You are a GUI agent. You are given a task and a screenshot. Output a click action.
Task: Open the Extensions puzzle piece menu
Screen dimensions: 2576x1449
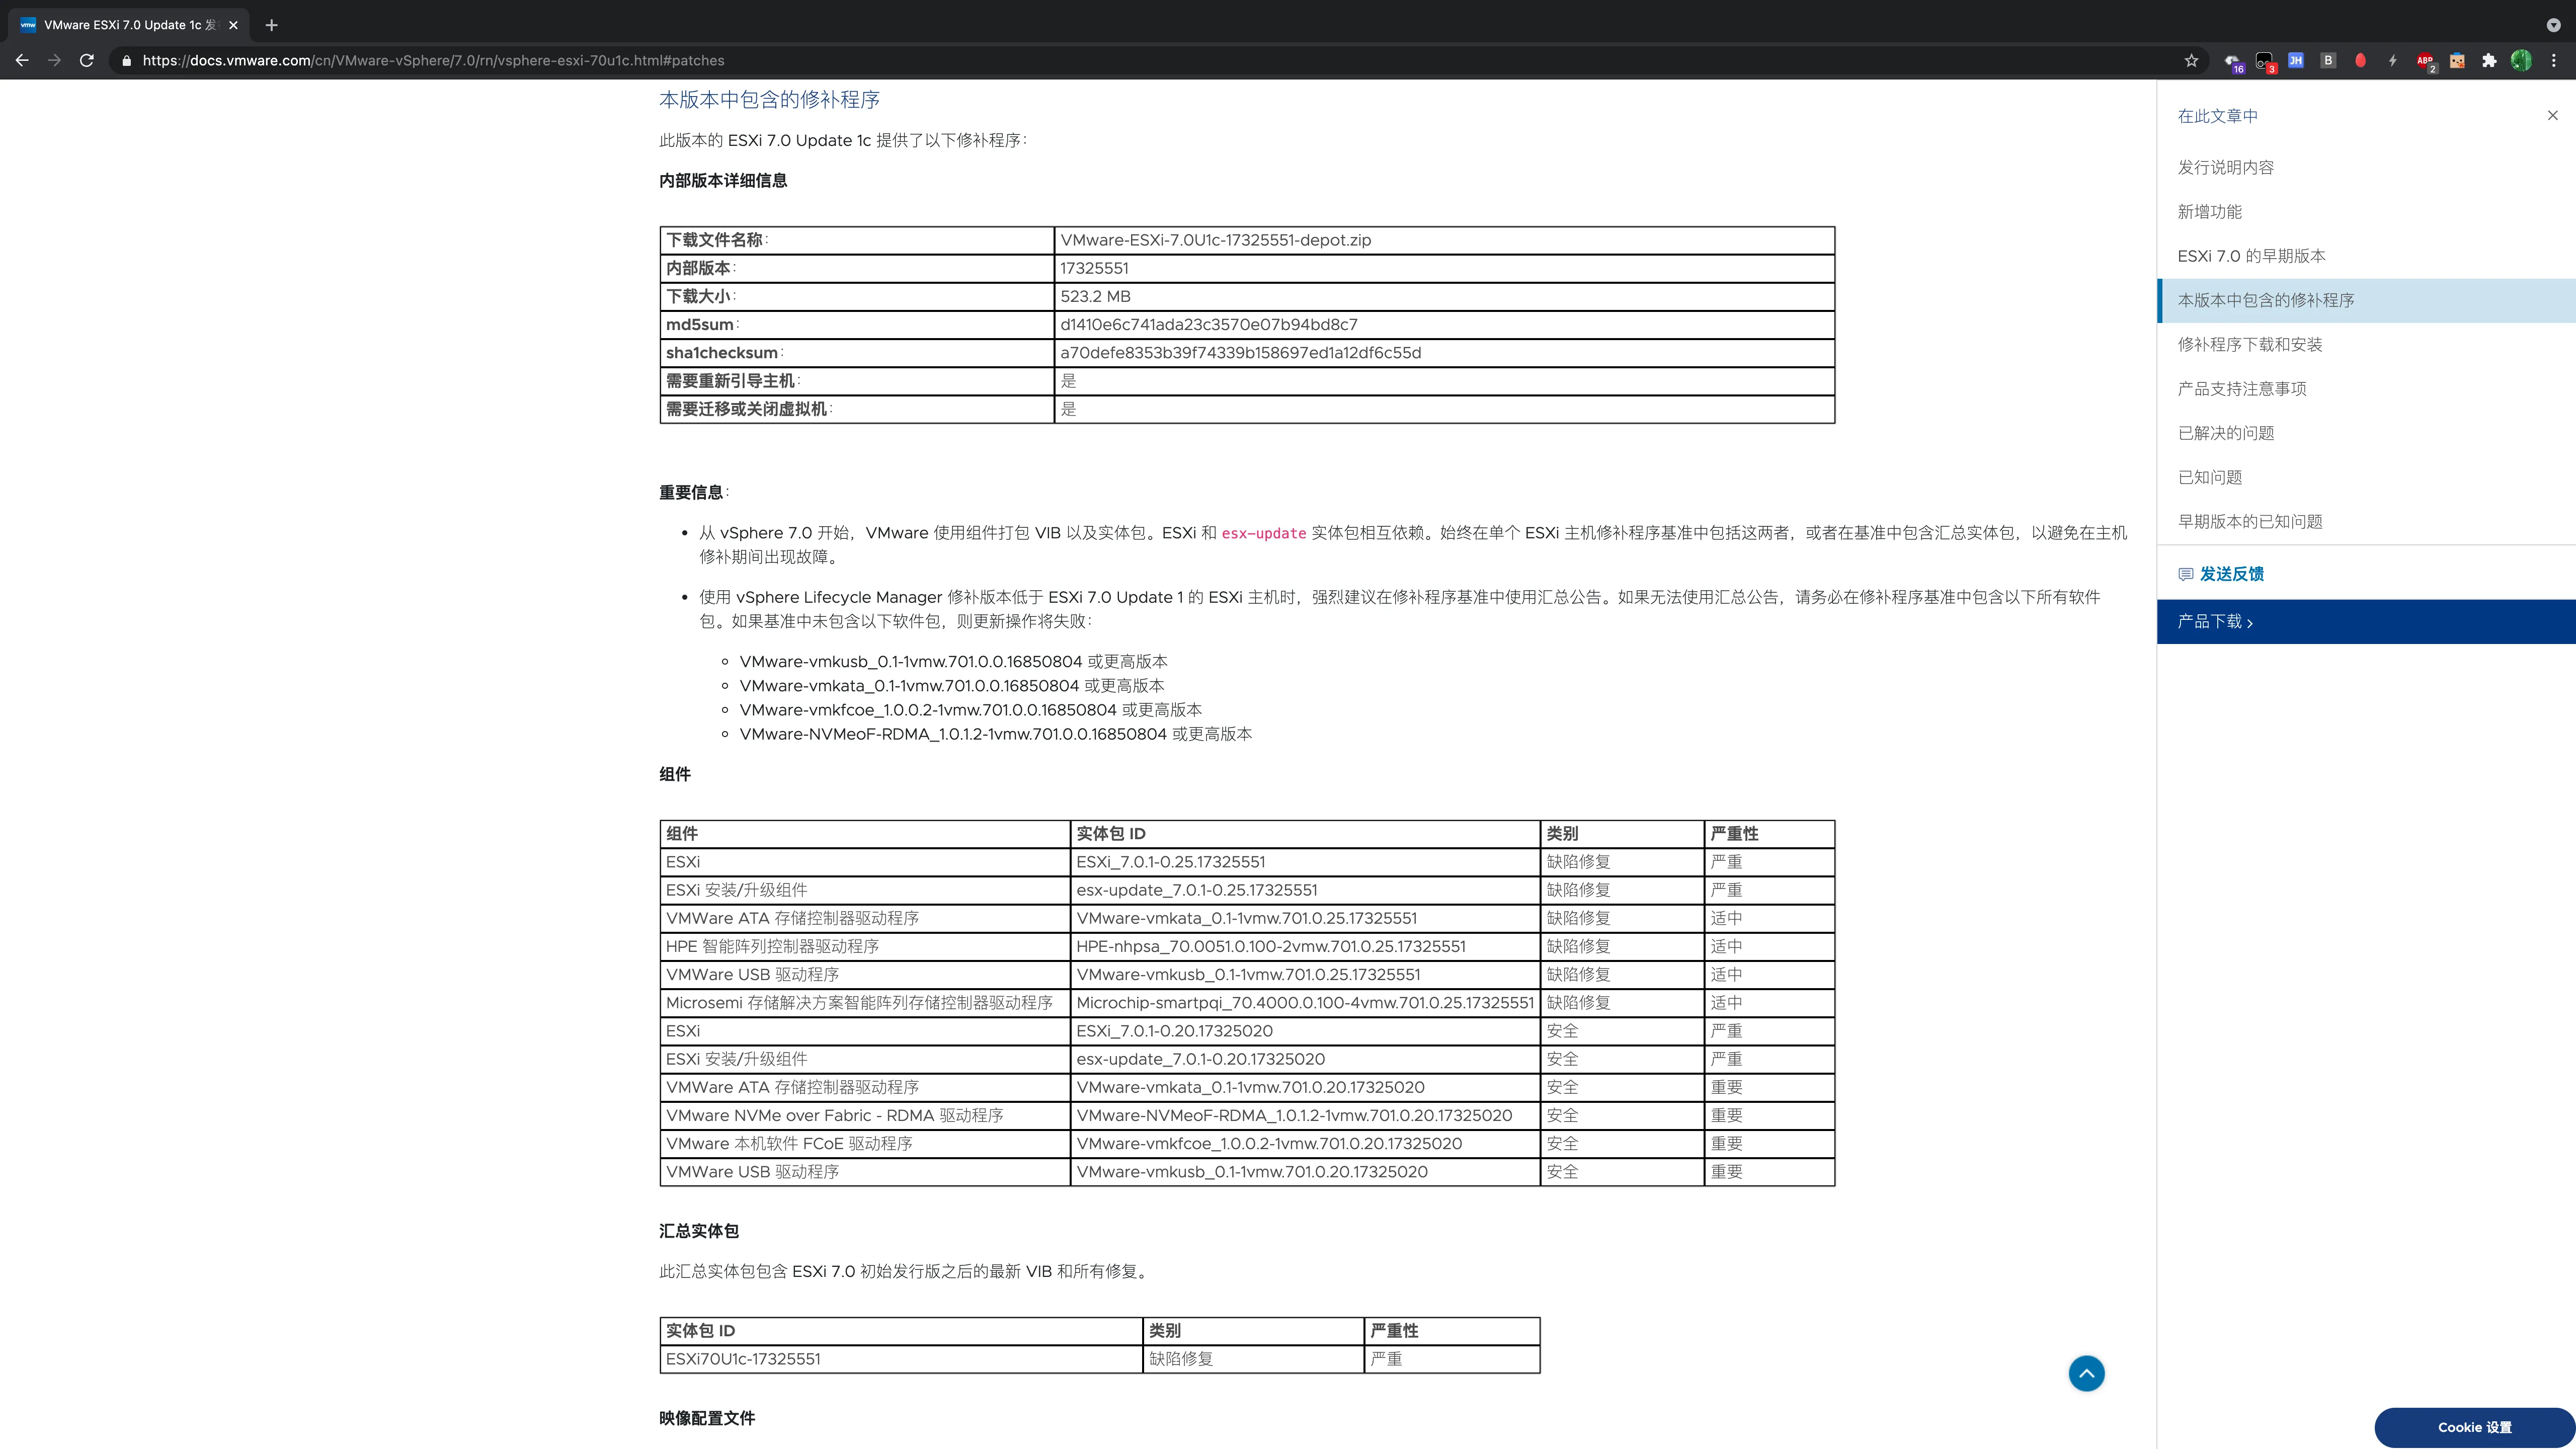2489,61
